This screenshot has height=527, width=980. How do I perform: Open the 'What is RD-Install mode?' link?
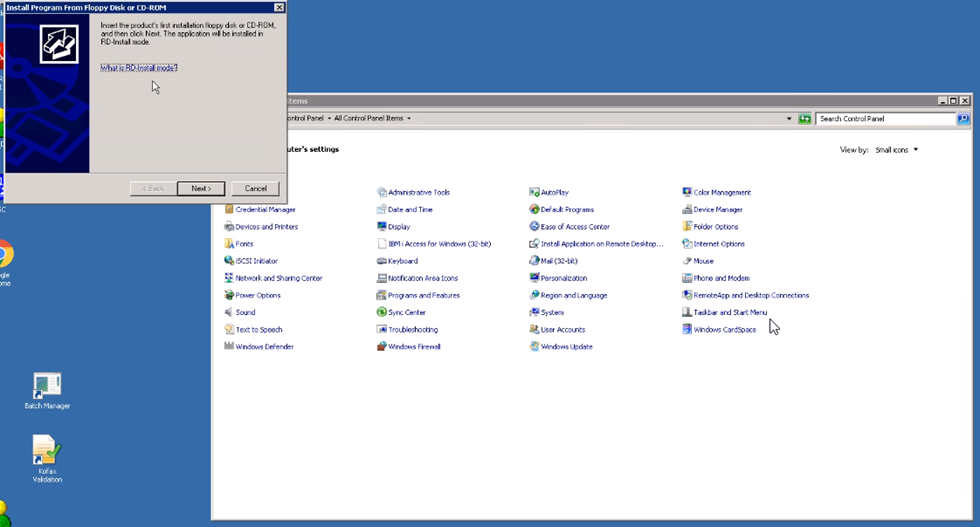tap(139, 68)
